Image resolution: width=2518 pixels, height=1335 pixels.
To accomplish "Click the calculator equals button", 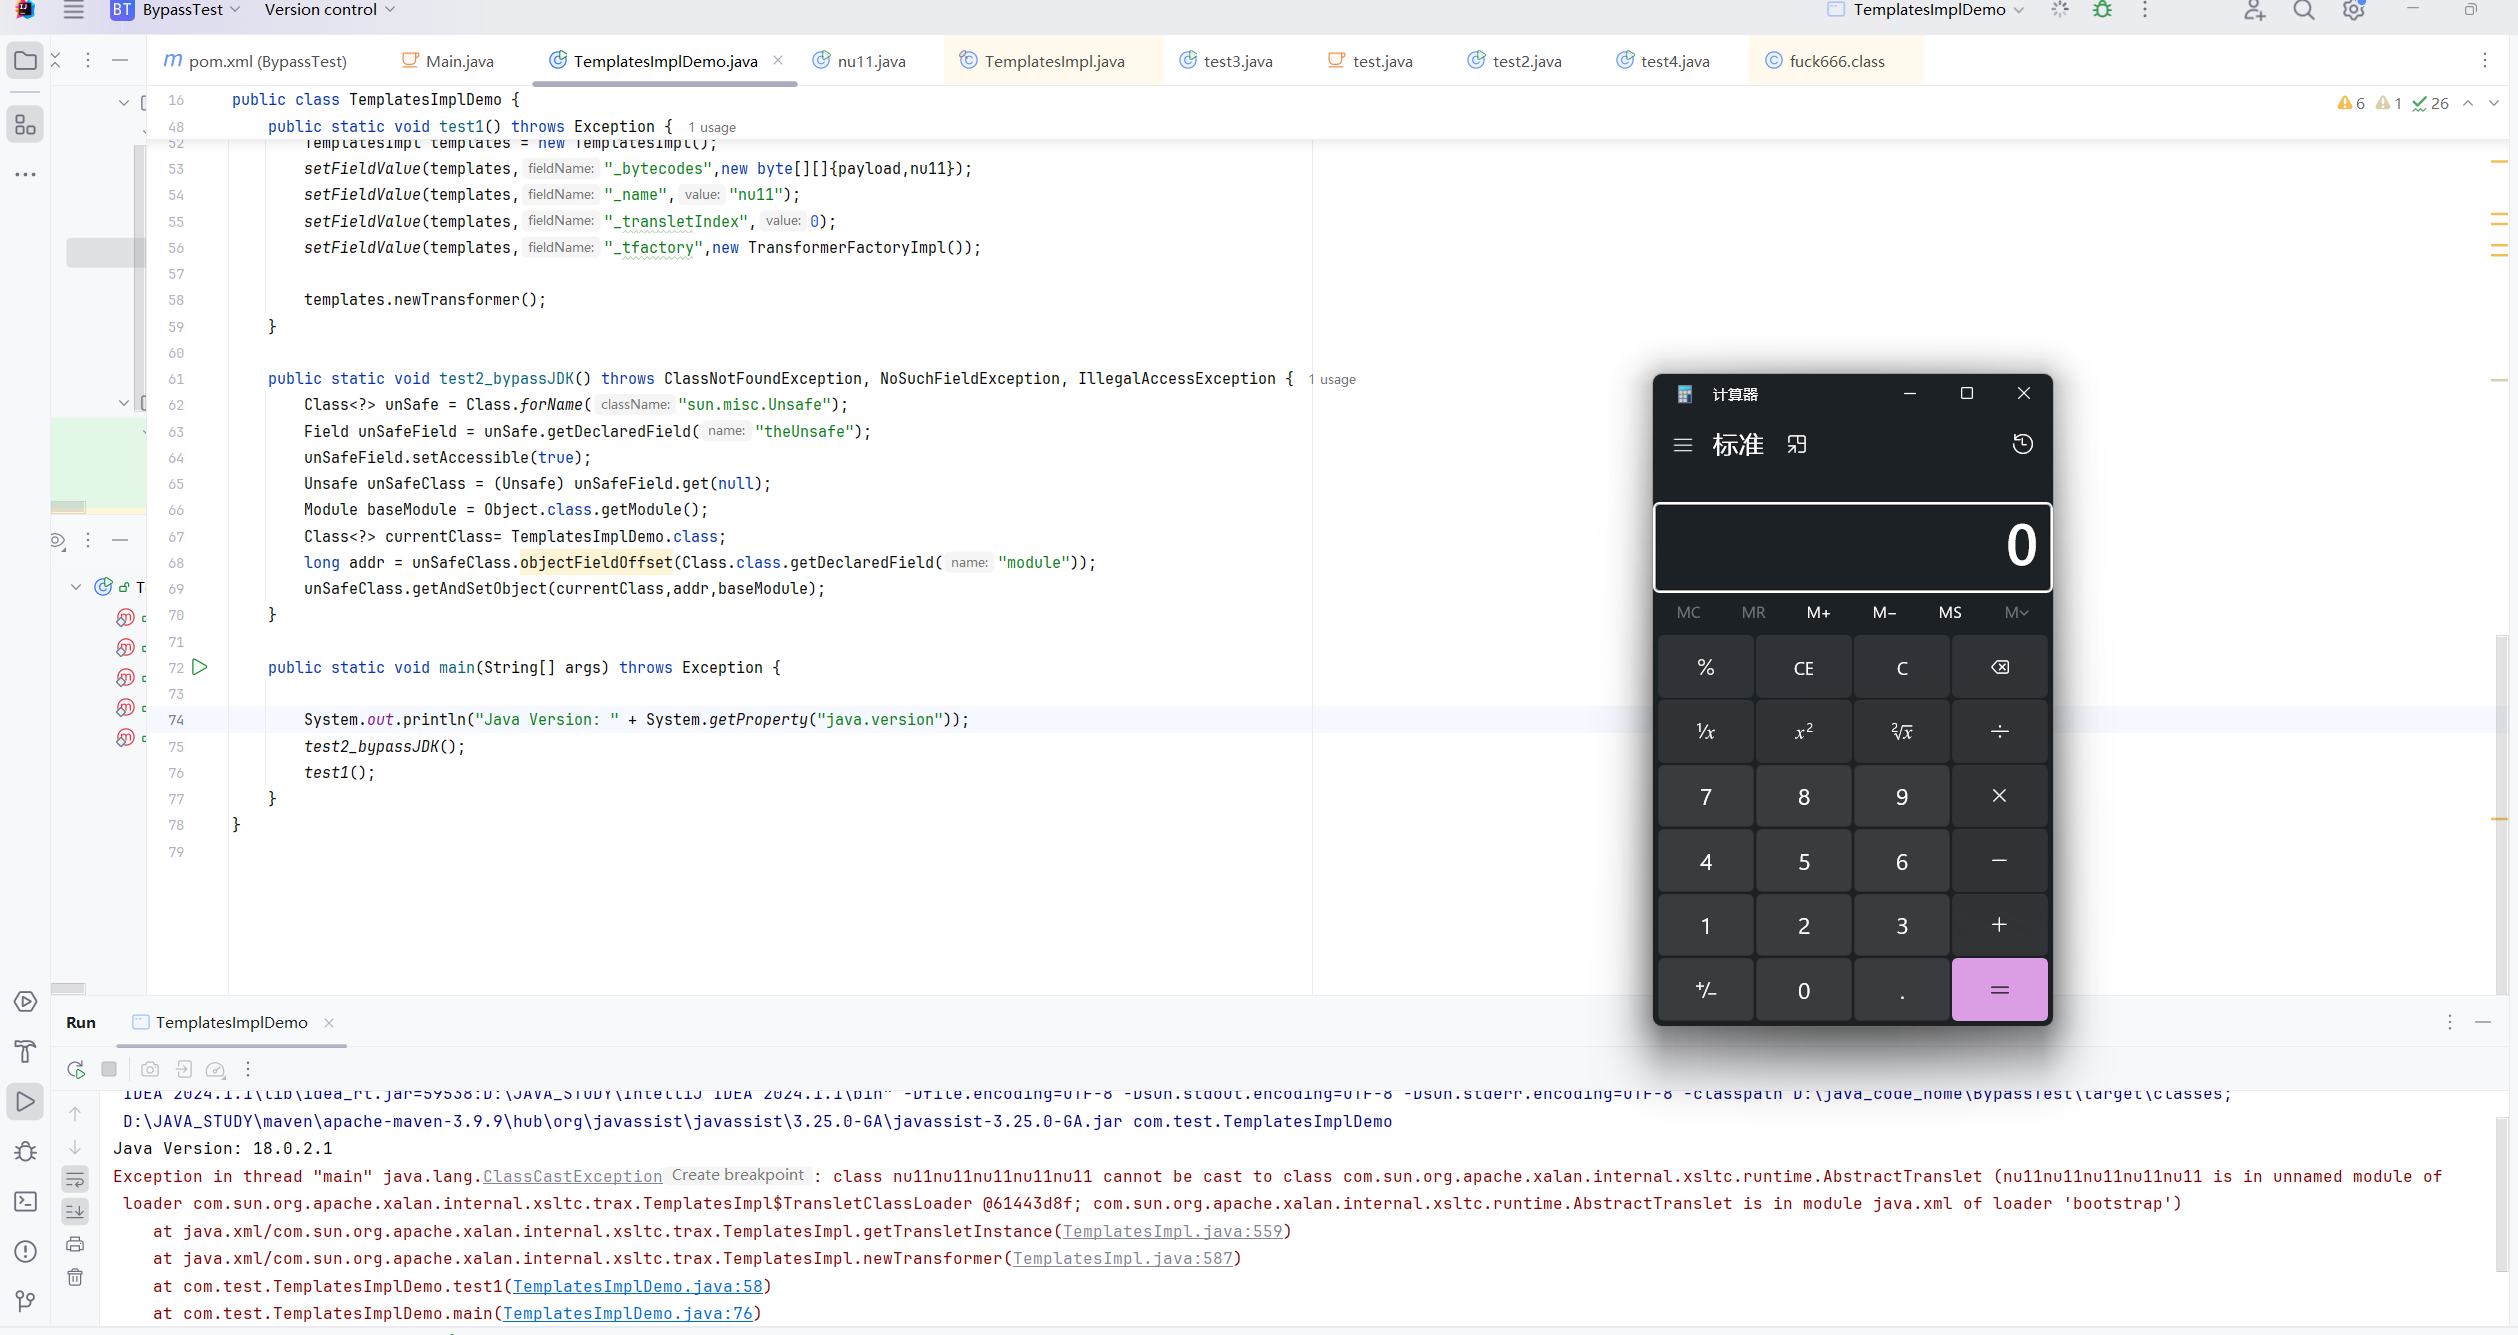I will click(x=1999, y=990).
